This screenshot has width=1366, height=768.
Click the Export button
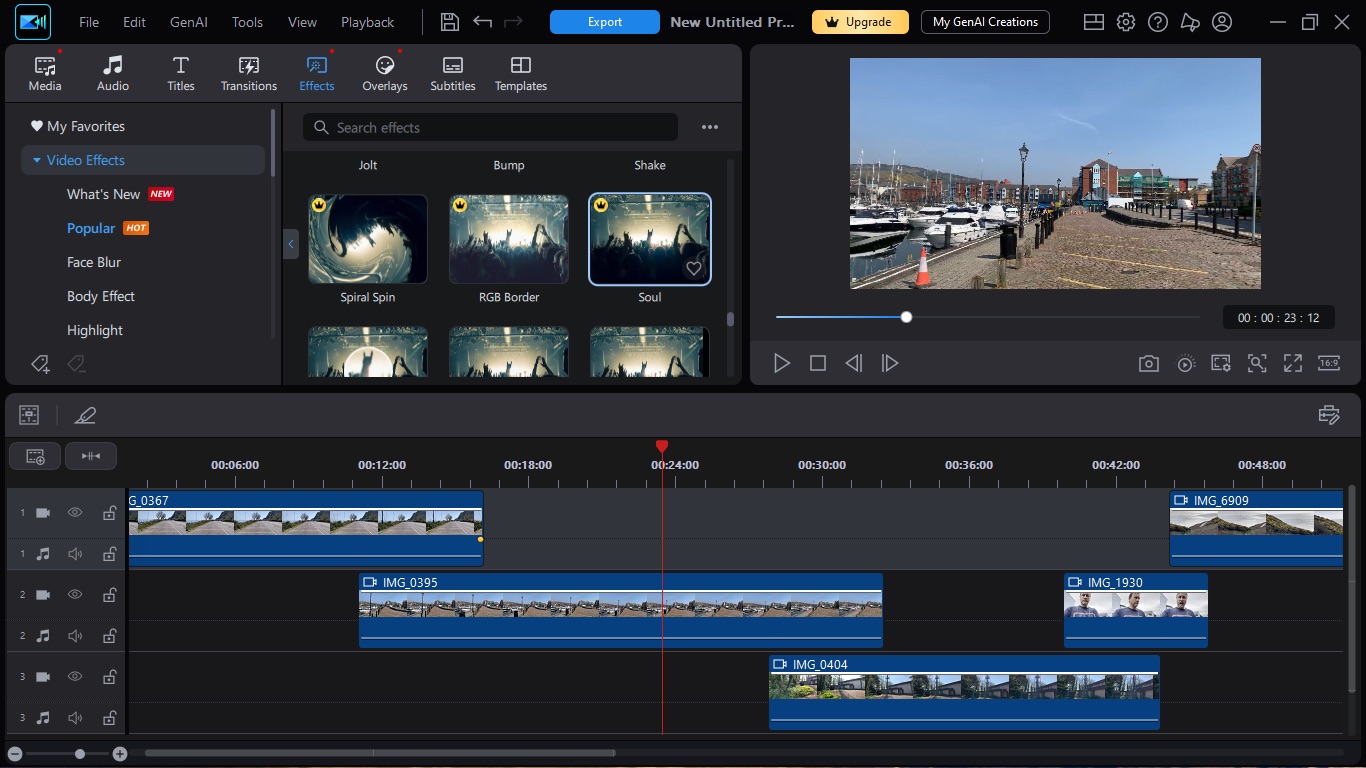605,22
